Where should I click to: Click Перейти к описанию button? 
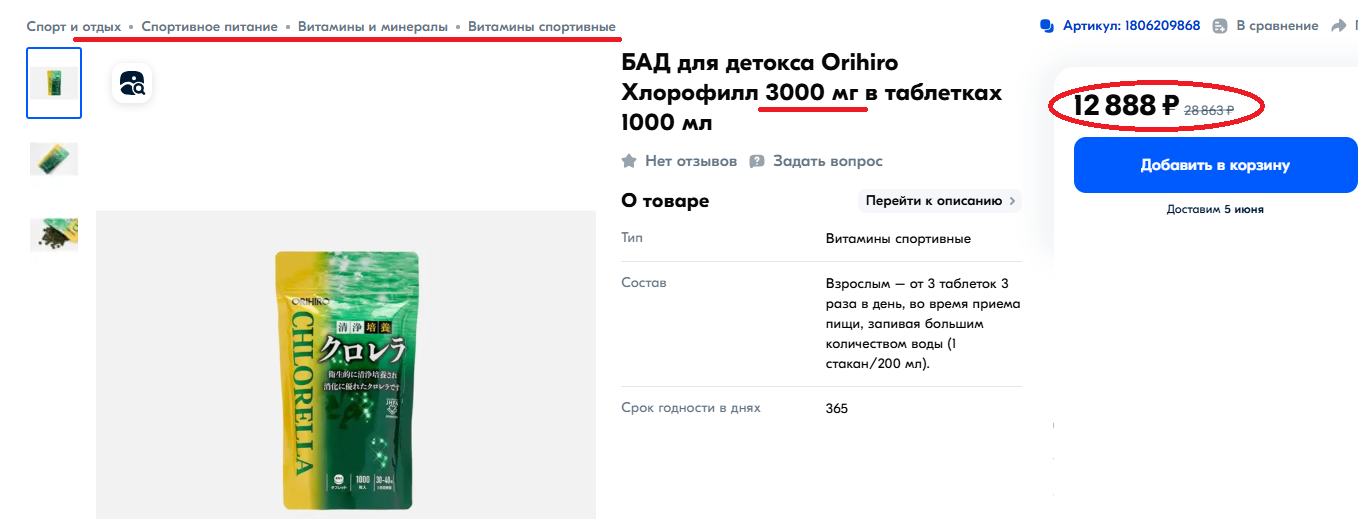[x=940, y=201]
